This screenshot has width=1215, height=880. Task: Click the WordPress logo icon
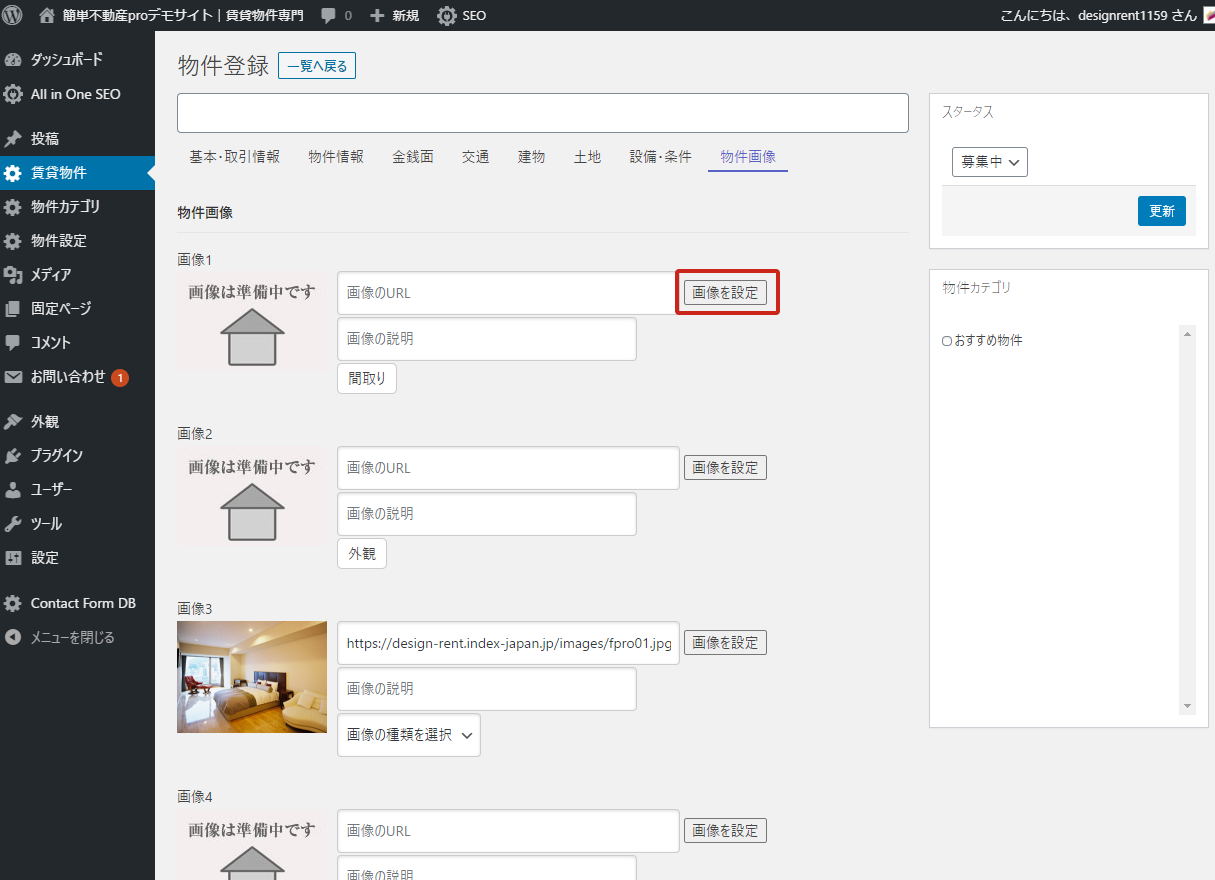point(13,15)
